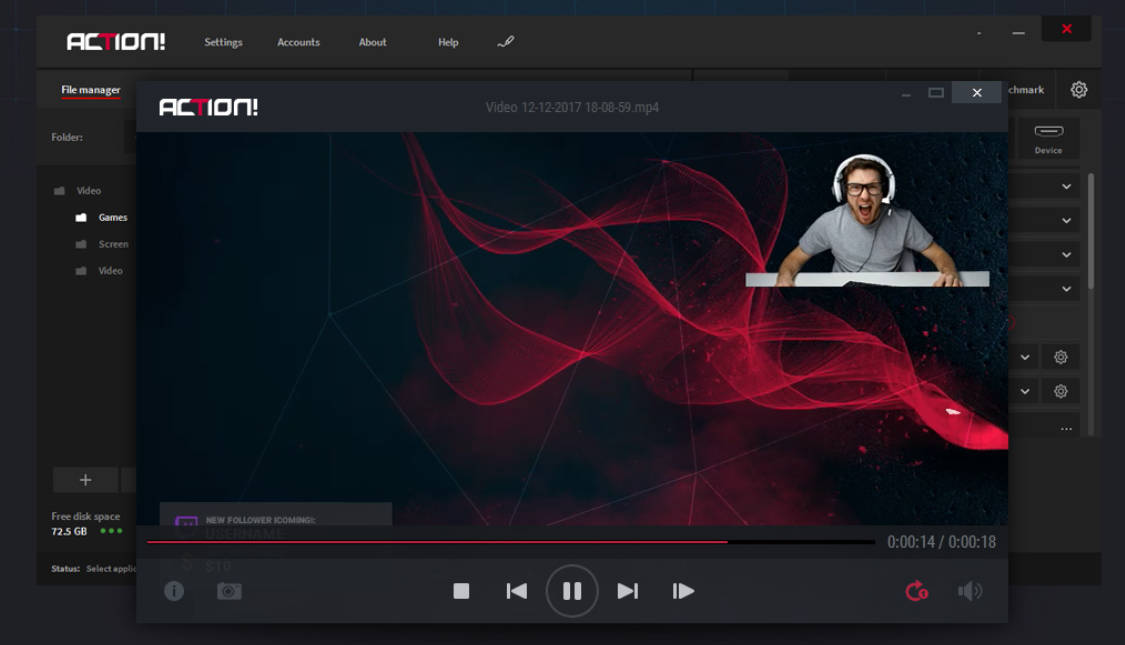Click the time display 0:00:14 / 0:00:18
Screen dimensions: 1125x645
click(941, 542)
